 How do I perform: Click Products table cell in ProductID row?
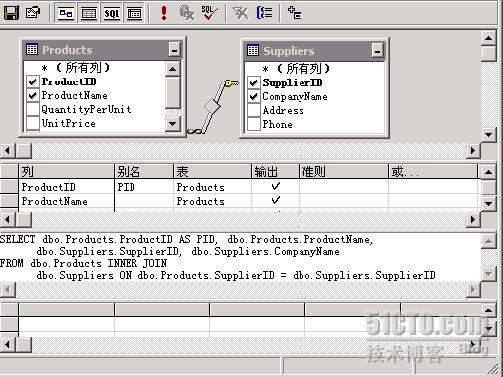(x=212, y=187)
